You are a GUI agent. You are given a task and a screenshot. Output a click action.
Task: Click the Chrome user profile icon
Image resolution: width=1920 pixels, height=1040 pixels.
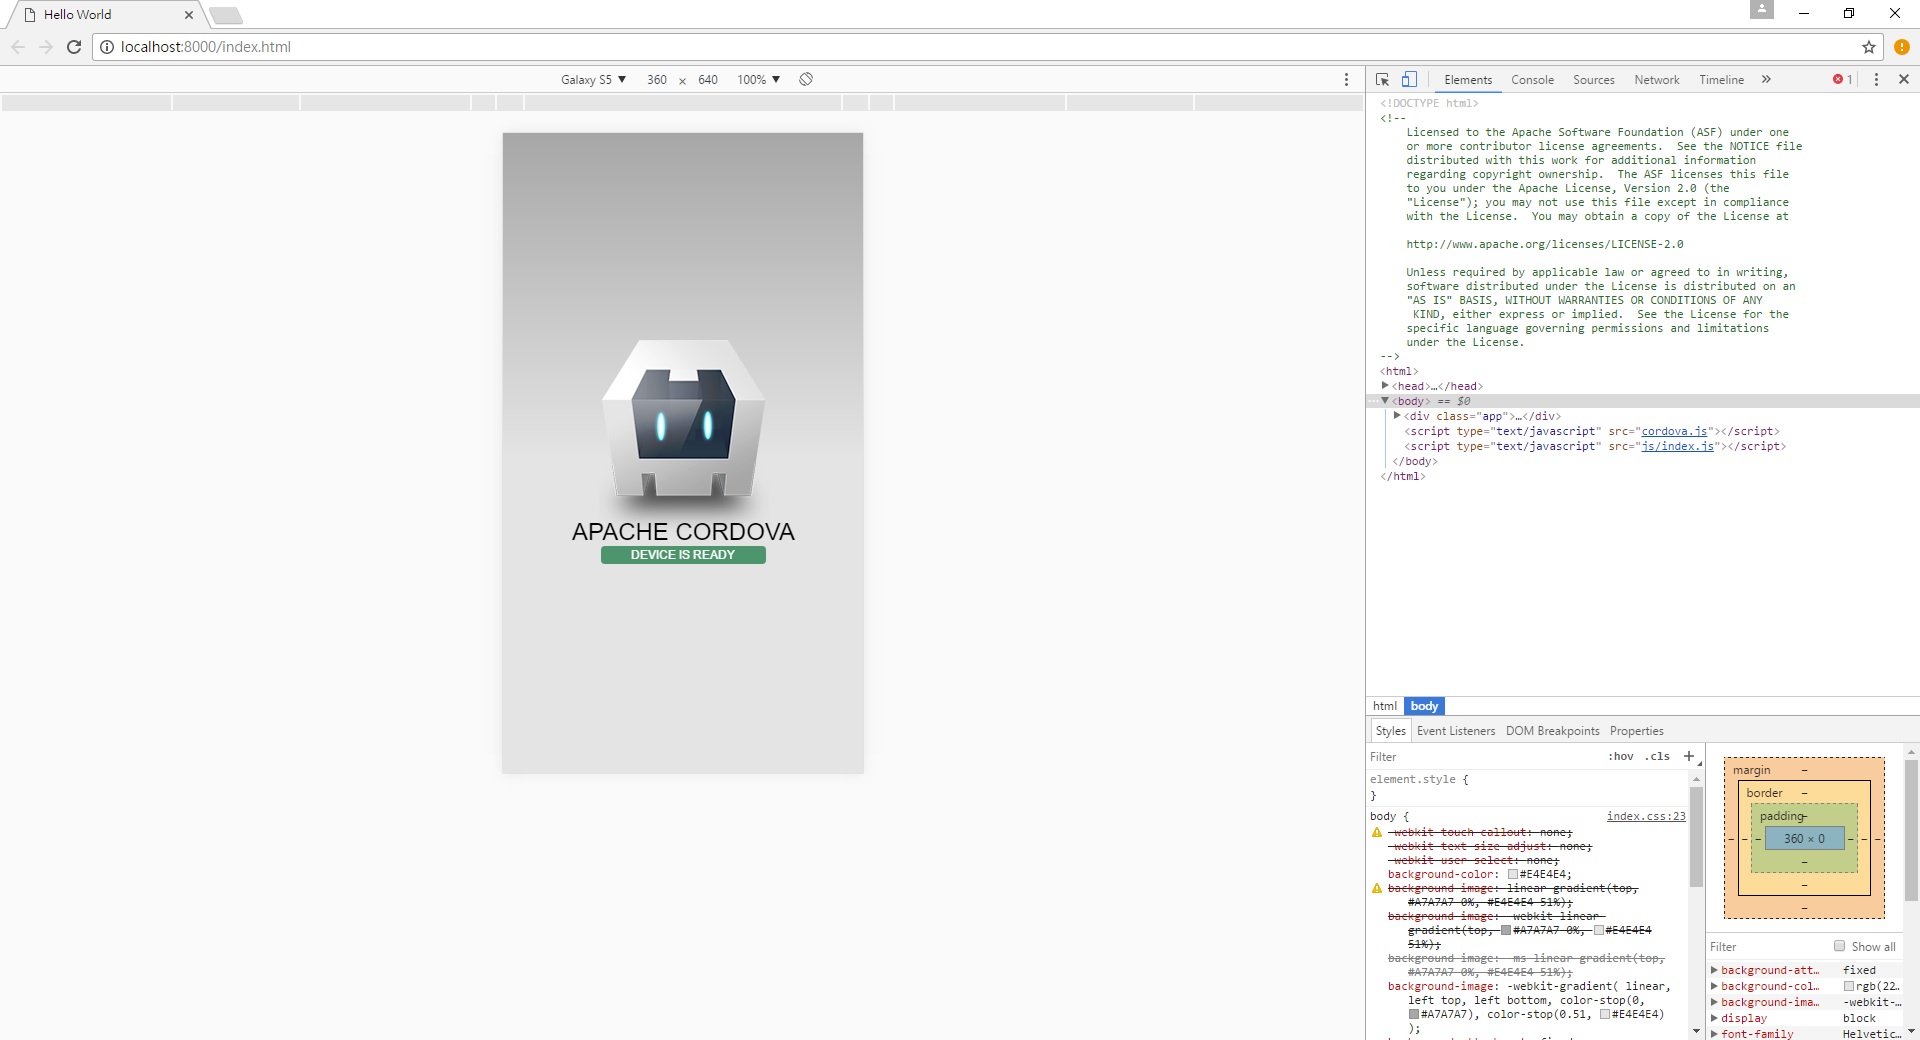click(x=1762, y=9)
